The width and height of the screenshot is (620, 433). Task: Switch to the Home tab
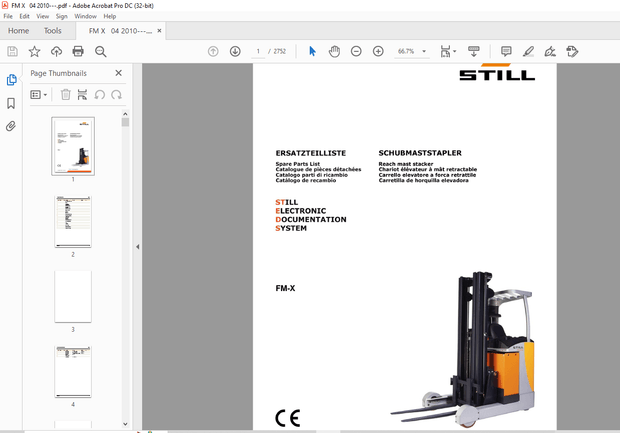18,31
